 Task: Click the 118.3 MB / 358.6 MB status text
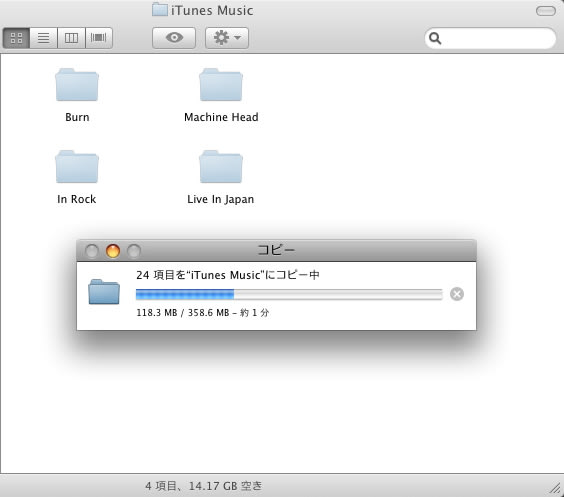[x=203, y=313]
